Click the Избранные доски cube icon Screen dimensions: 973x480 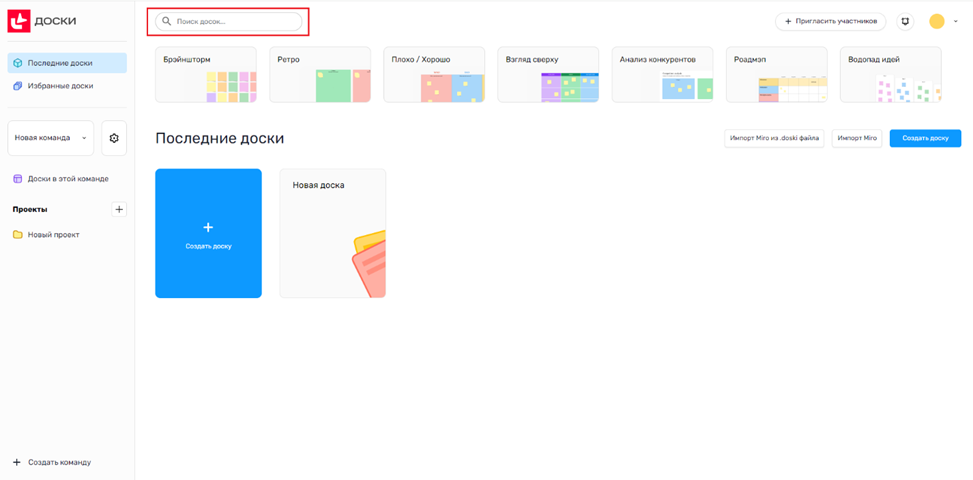18,86
